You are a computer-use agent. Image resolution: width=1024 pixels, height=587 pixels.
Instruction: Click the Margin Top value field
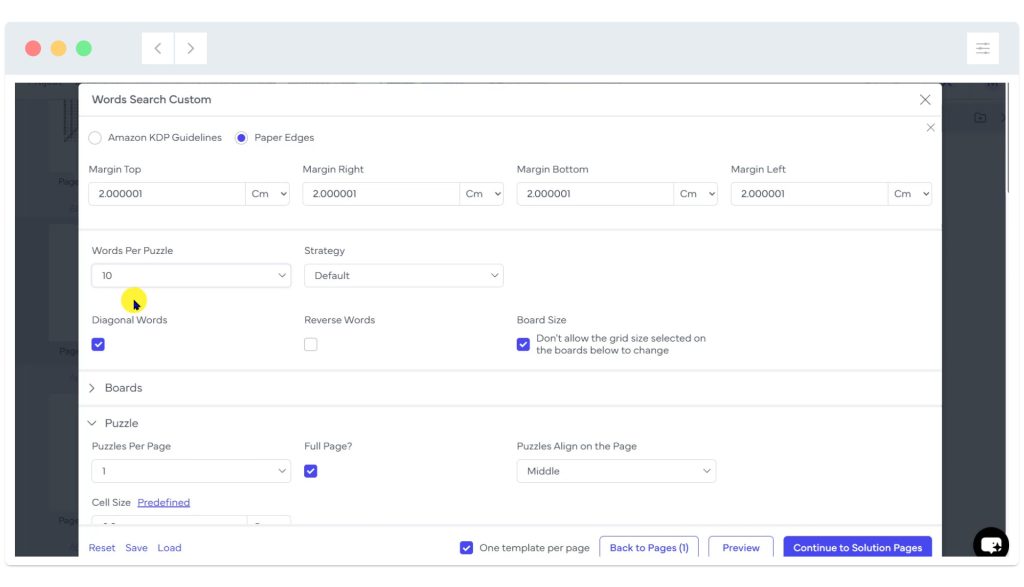167,194
